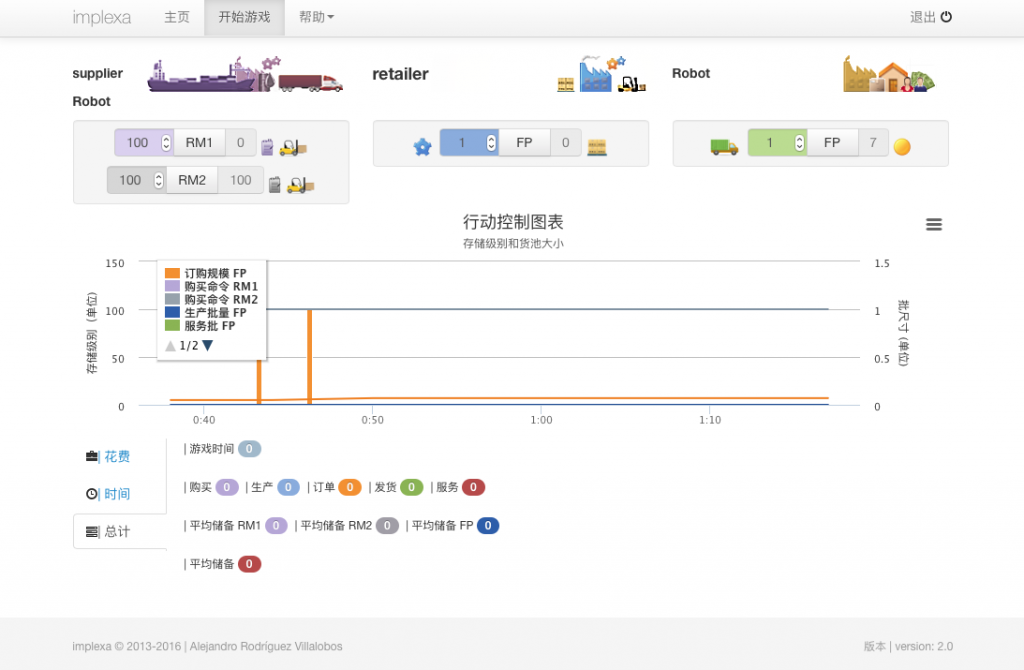Click the pallet stock icon beside retailer FP

pos(597,146)
